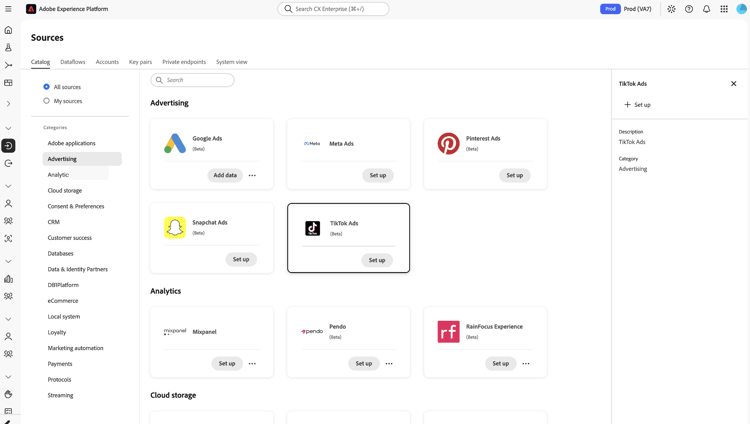
Task: Switch to the Private endpoints tab
Action: [184, 62]
